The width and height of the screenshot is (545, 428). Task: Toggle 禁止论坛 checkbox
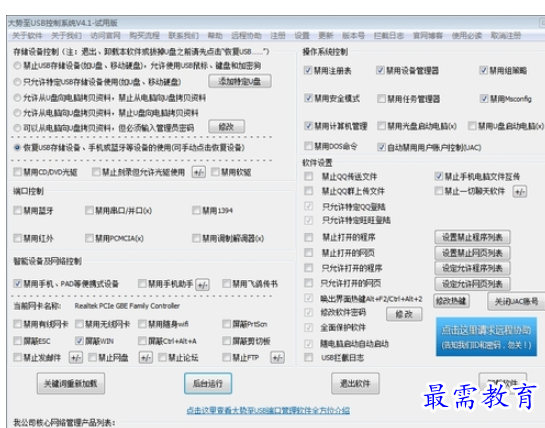click(x=162, y=357)
